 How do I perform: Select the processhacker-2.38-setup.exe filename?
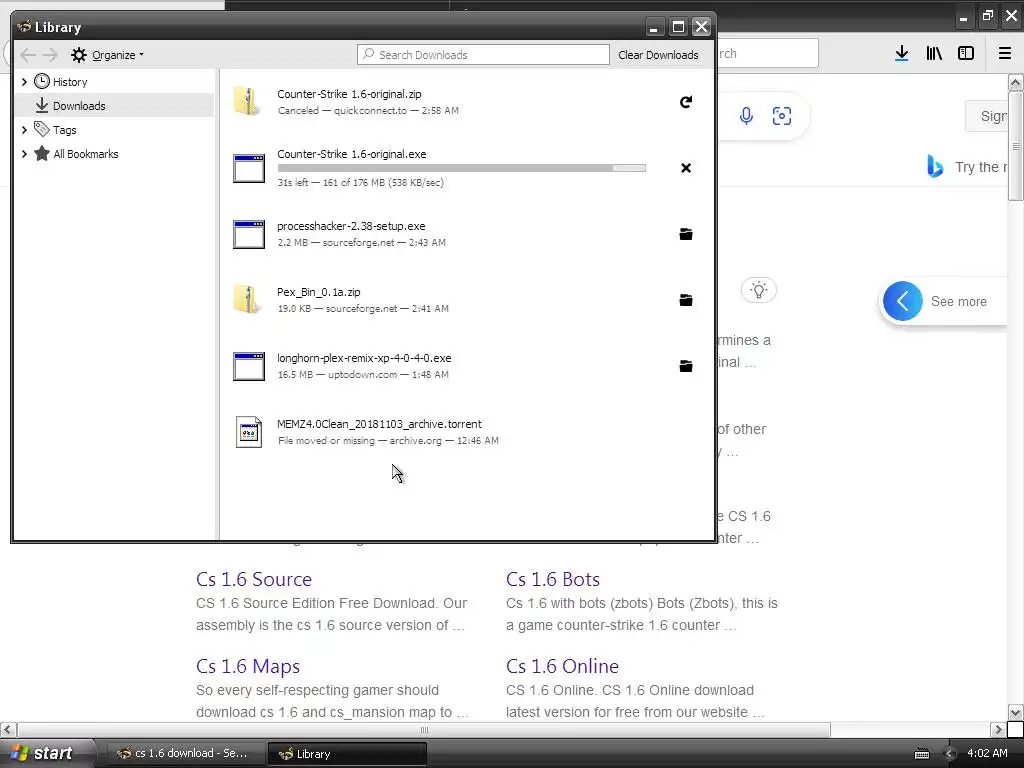click(x=351, y=226)
